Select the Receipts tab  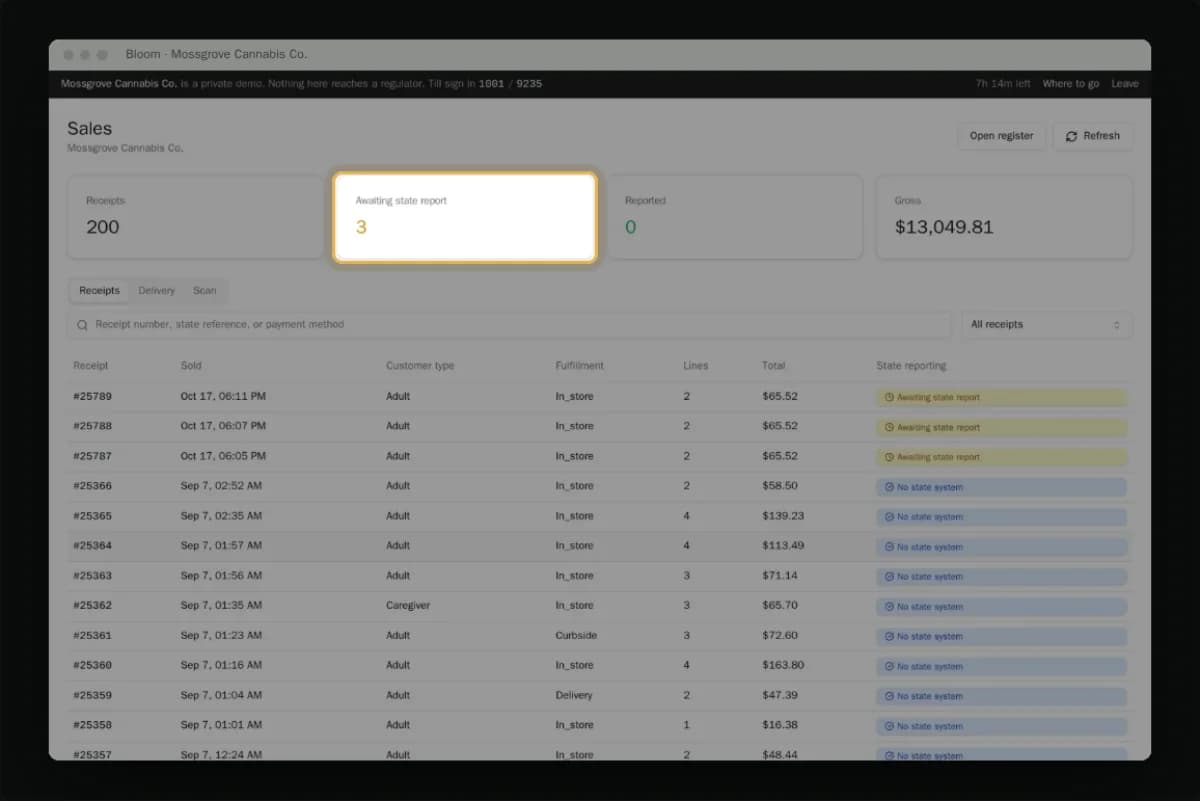[99, 291]
